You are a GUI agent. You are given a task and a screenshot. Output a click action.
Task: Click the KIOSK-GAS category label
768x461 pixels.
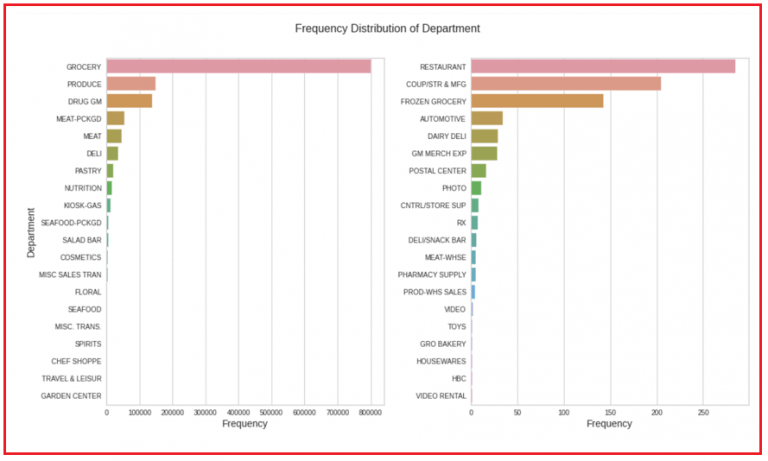[82, 205]
